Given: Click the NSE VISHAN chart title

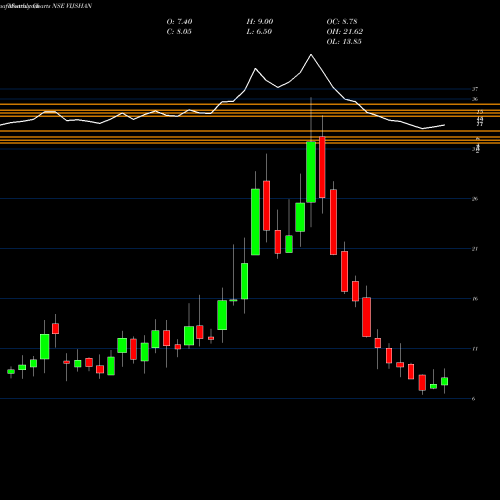Looking at the screenshot, I should point(72,6).
